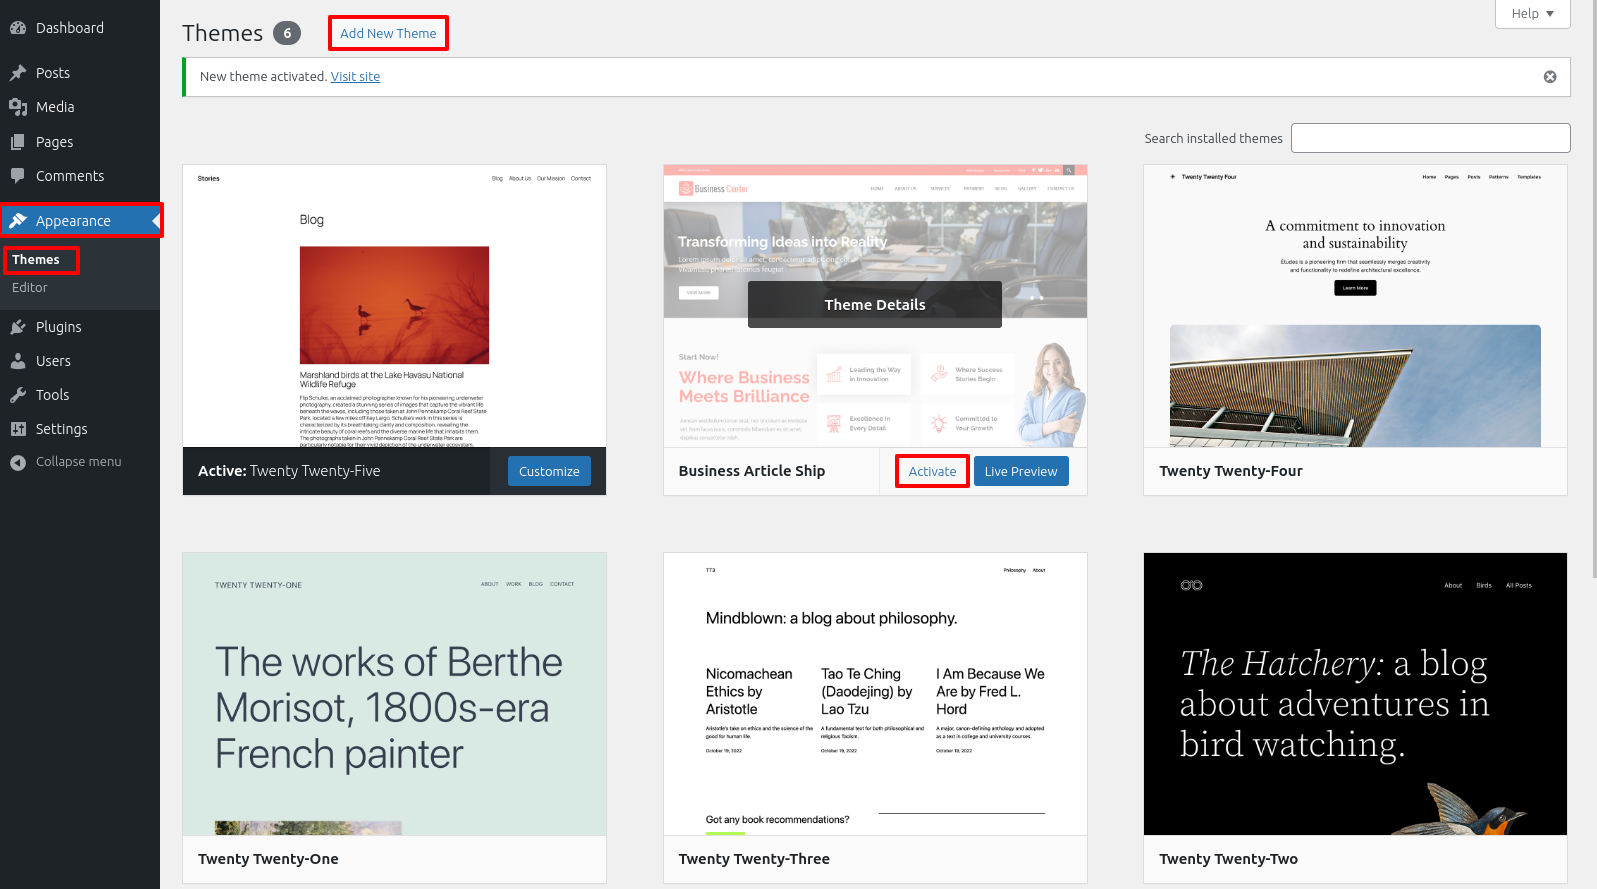Customize the active Twenty Twenty-Five theme
Image resolution: width=1597 pixels, height=889 pixels.
(549, 471)
